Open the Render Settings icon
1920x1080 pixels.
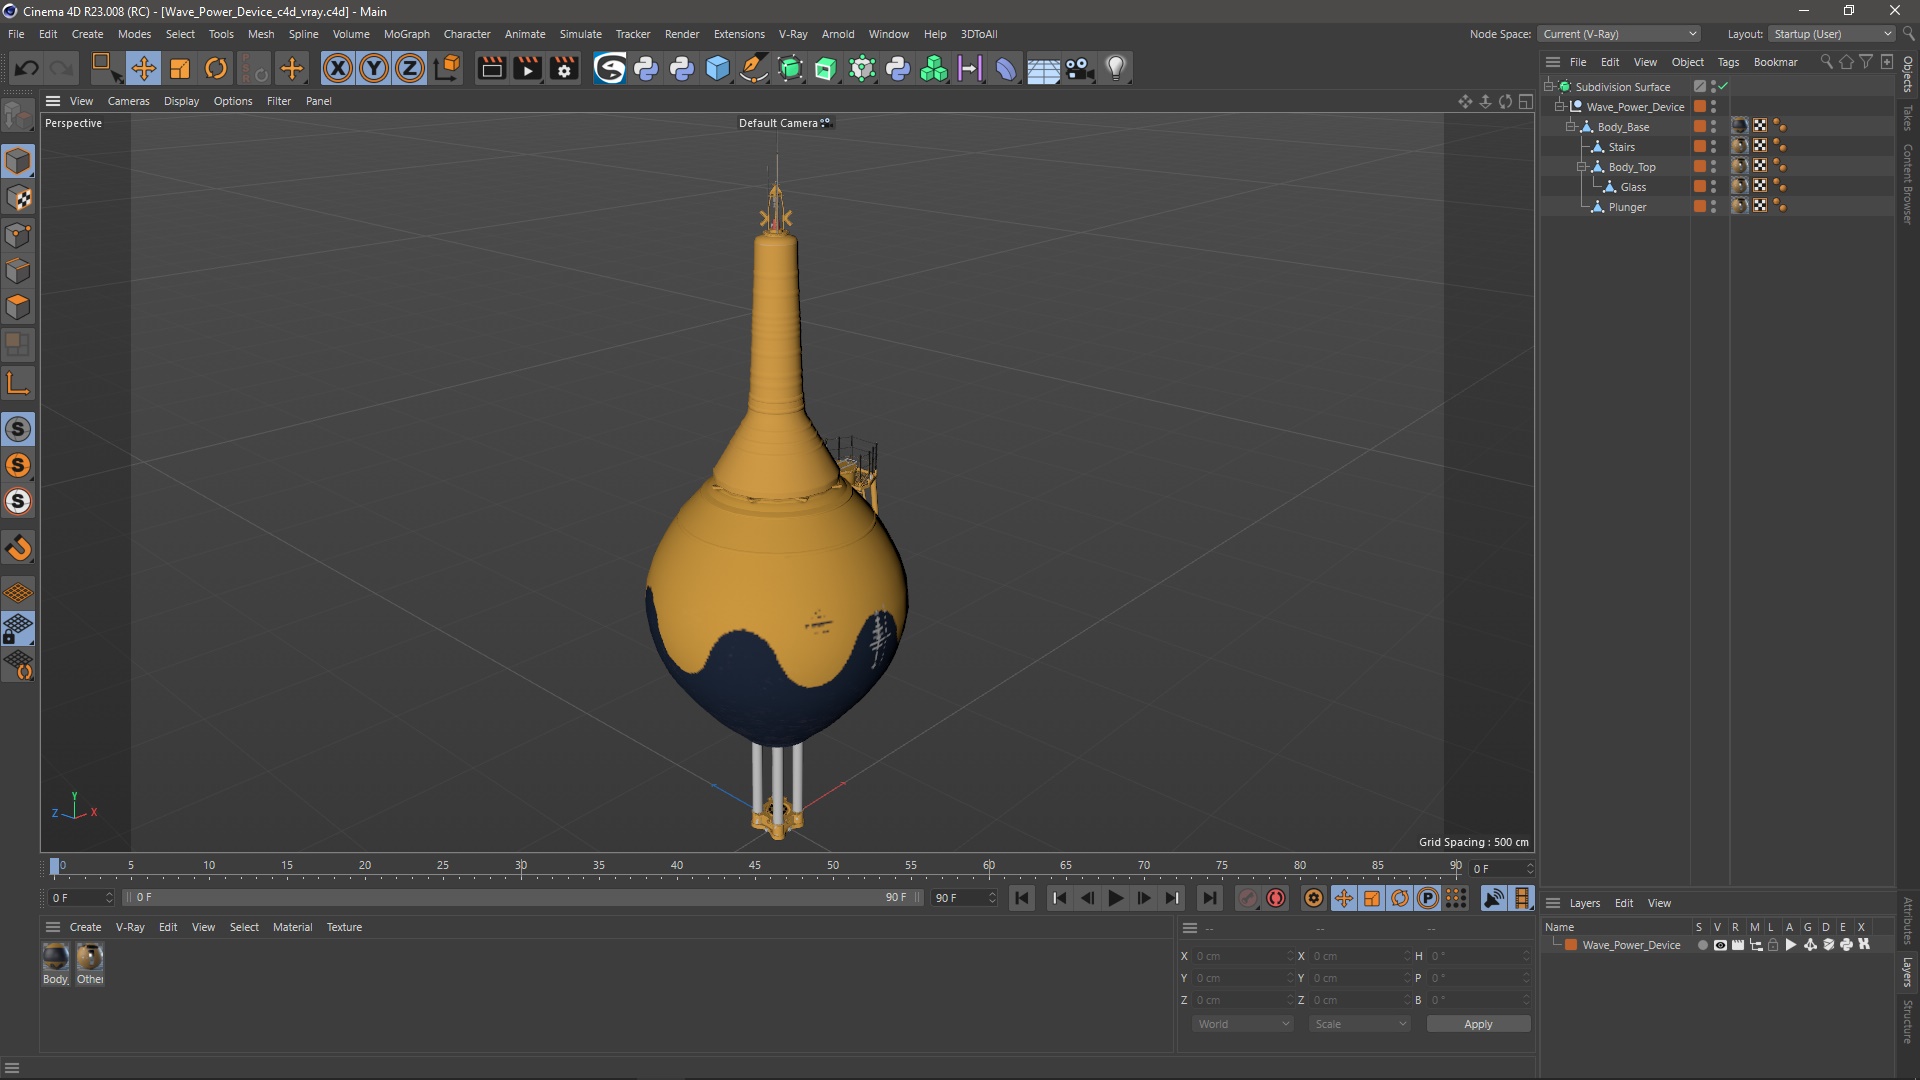[x=565, y=68]
